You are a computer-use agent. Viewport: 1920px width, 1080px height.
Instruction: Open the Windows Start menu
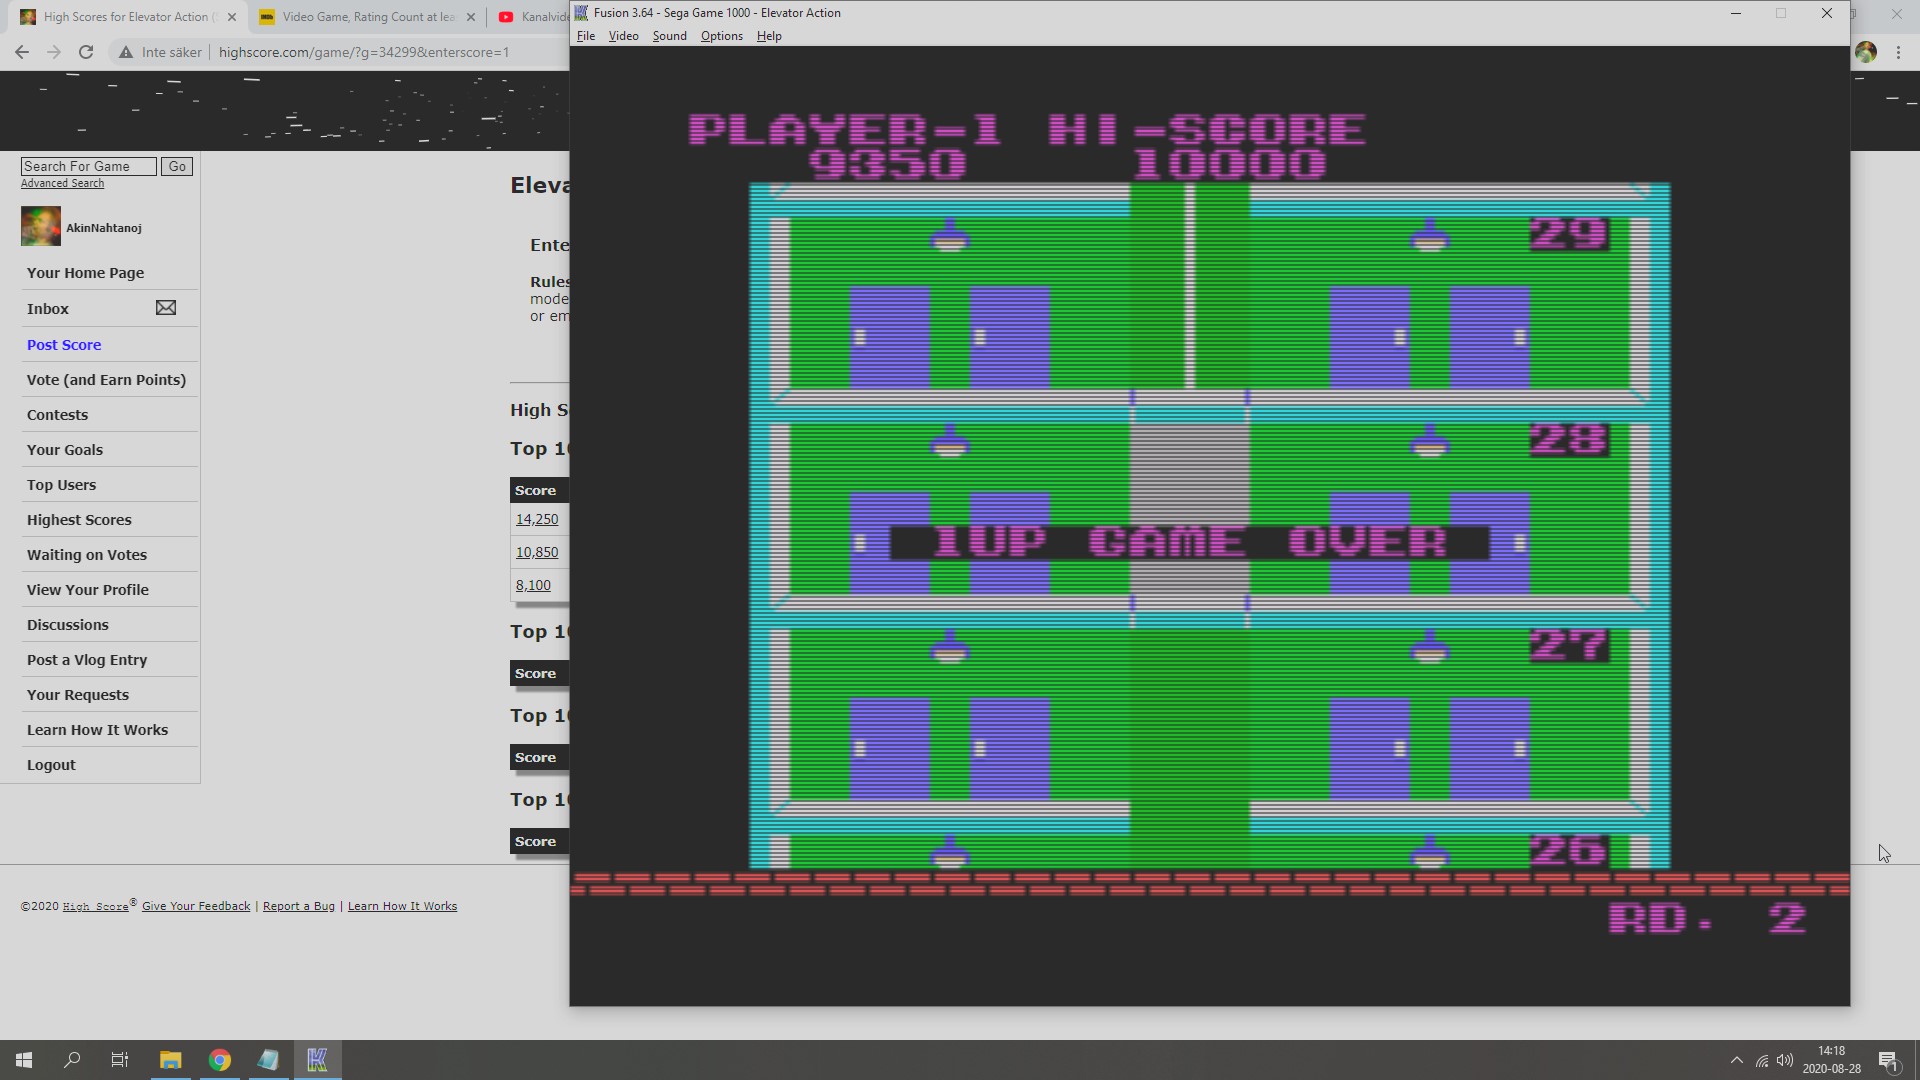24,1060
